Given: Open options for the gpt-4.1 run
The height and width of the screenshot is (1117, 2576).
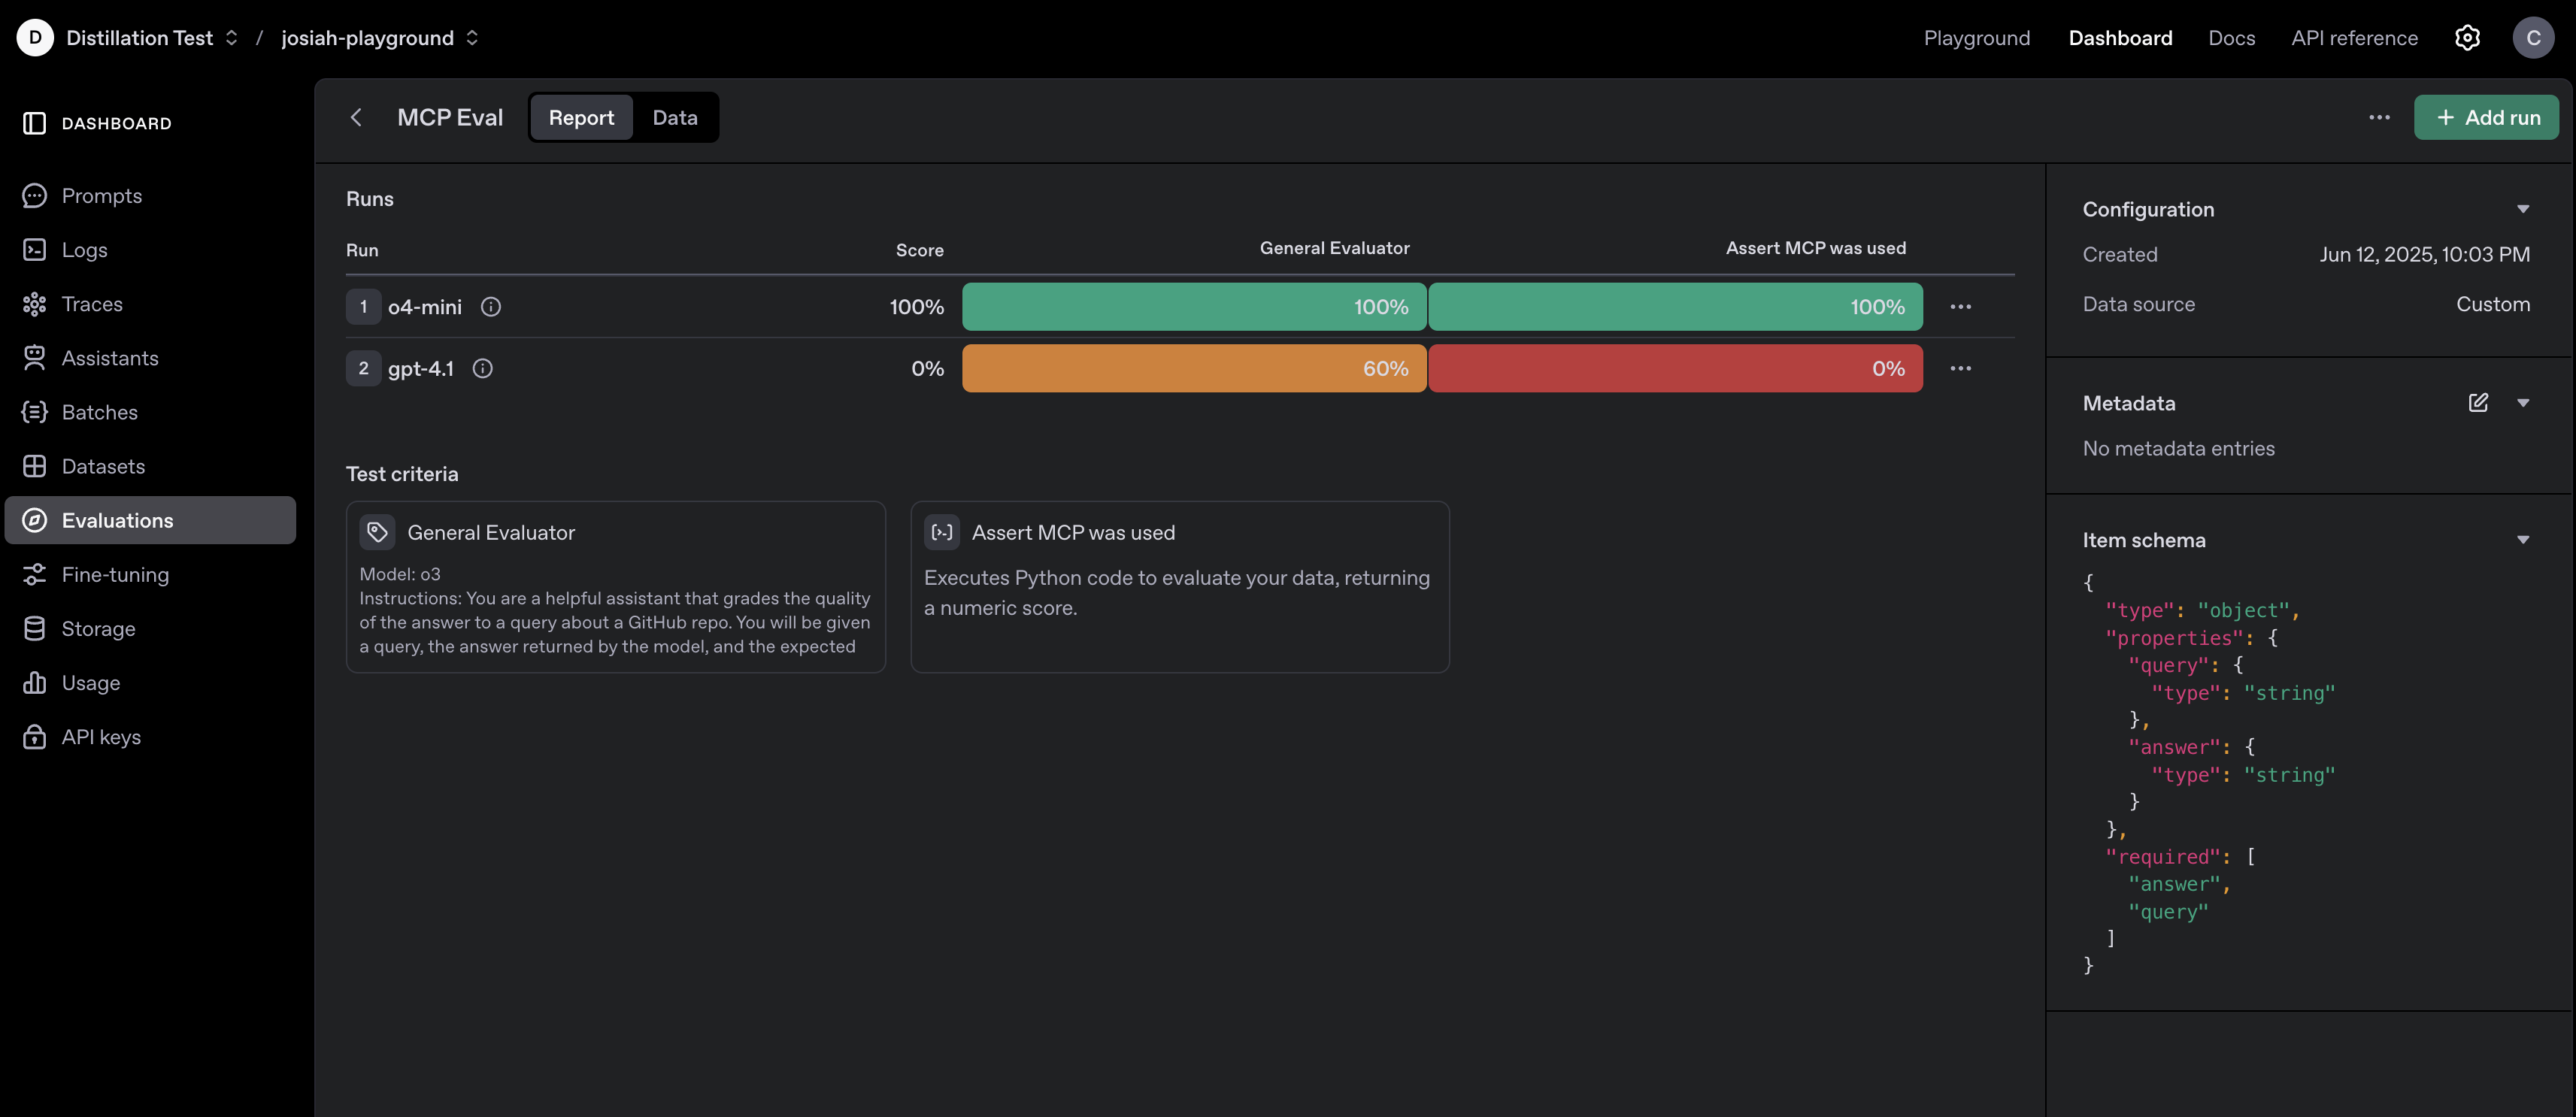Looking at the screenshot, I should pos(1960,368).
